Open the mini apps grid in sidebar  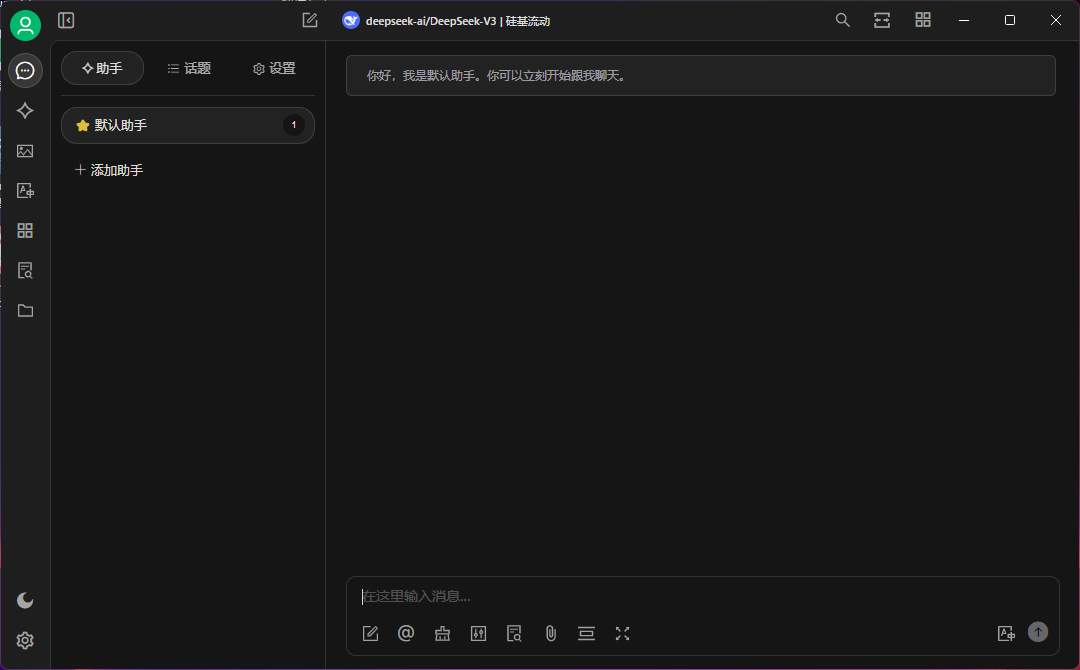point(25,231)
